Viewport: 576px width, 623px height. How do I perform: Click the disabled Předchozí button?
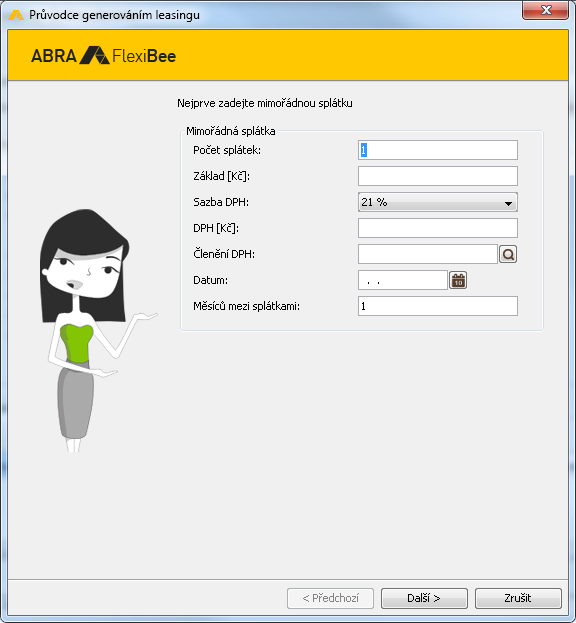point(330,598)
